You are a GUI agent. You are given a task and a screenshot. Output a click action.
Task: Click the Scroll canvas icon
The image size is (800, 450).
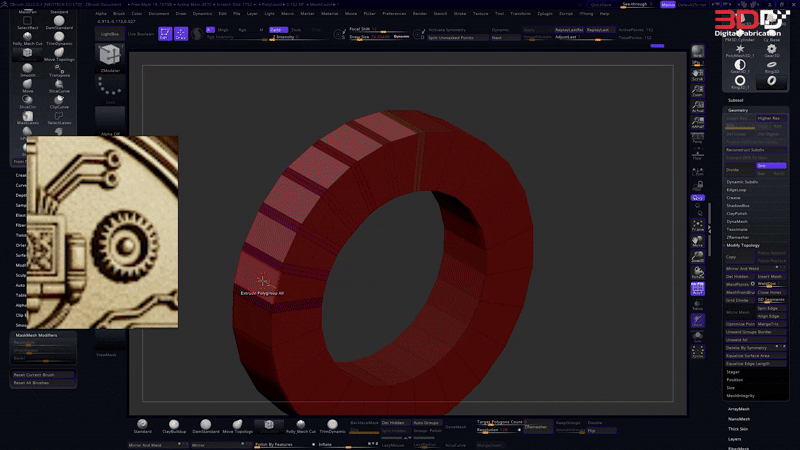point(698,73)
